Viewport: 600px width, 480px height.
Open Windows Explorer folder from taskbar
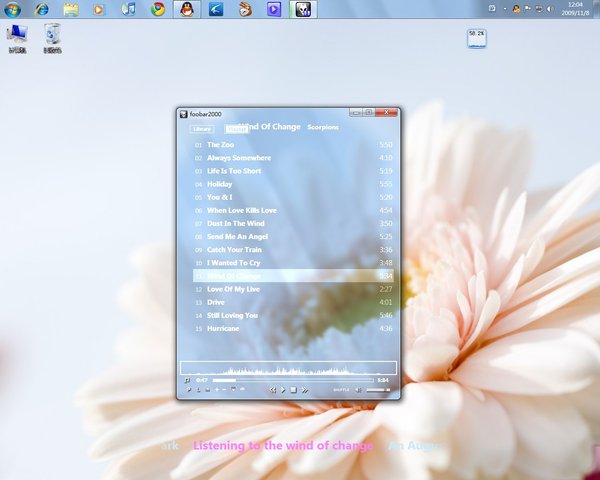(71, 9)
